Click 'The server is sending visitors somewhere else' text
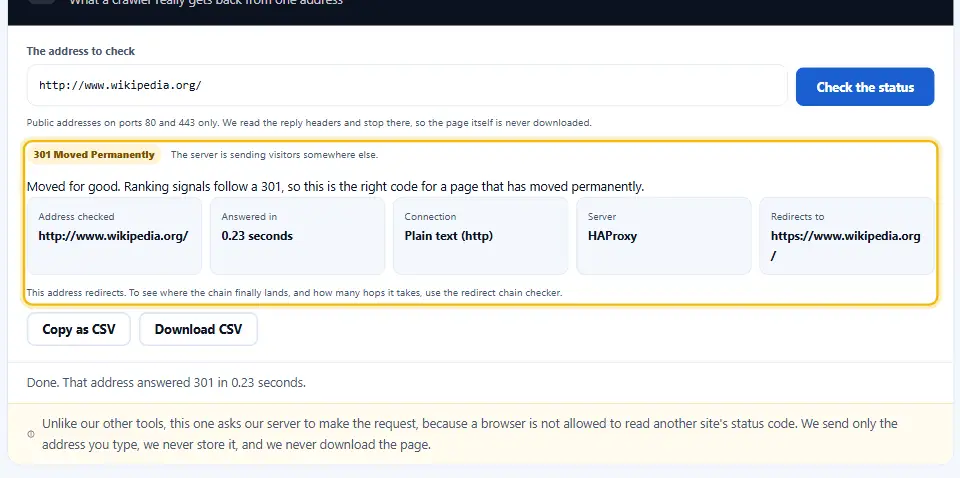Screen dimensions: 960x478 tap(274, 155)
